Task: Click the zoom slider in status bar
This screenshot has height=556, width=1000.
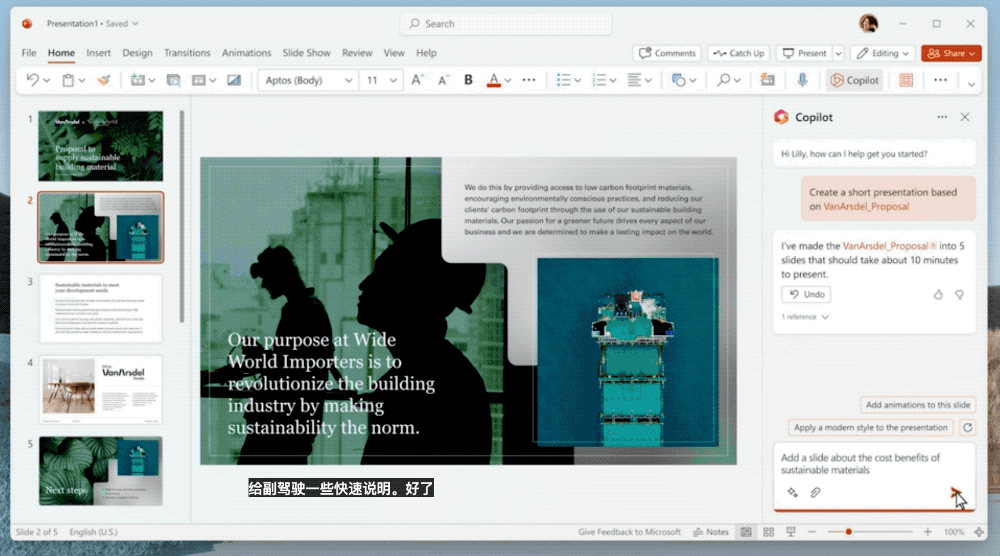Action: pyautogui.click(x=848, y=532)
